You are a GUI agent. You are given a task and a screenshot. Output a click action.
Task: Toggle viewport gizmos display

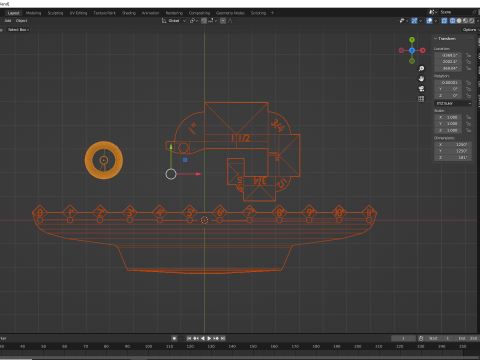coord(414,21)
